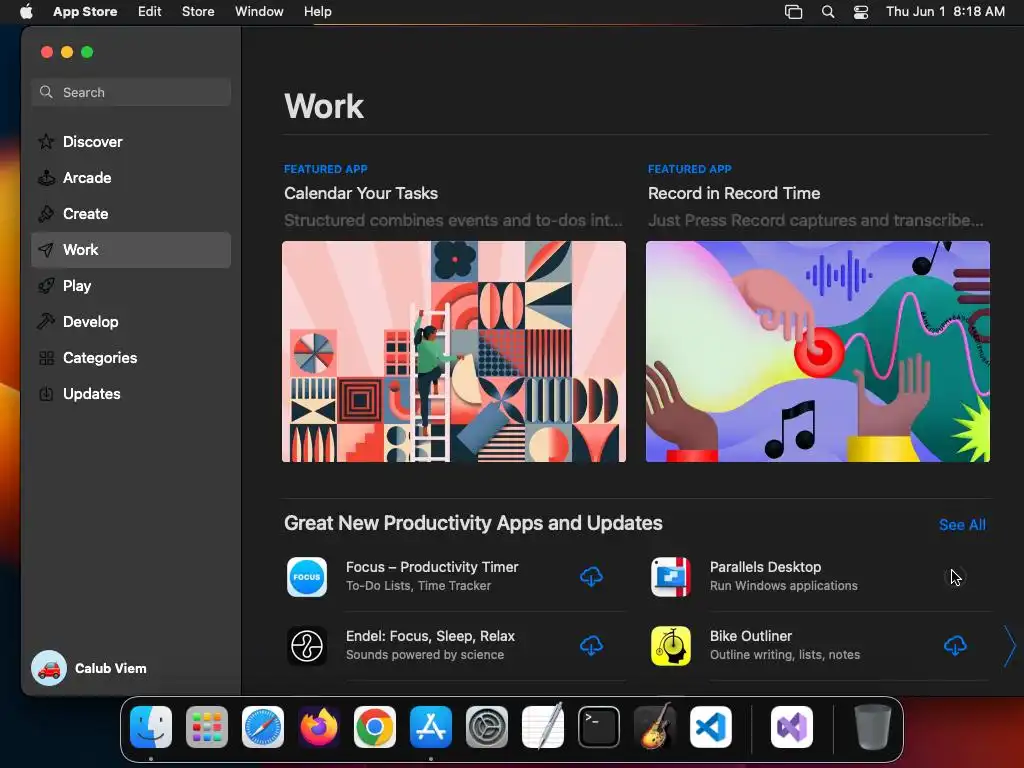Open System Settings from the Dock

pyautogui.click(x=487, y=727)
